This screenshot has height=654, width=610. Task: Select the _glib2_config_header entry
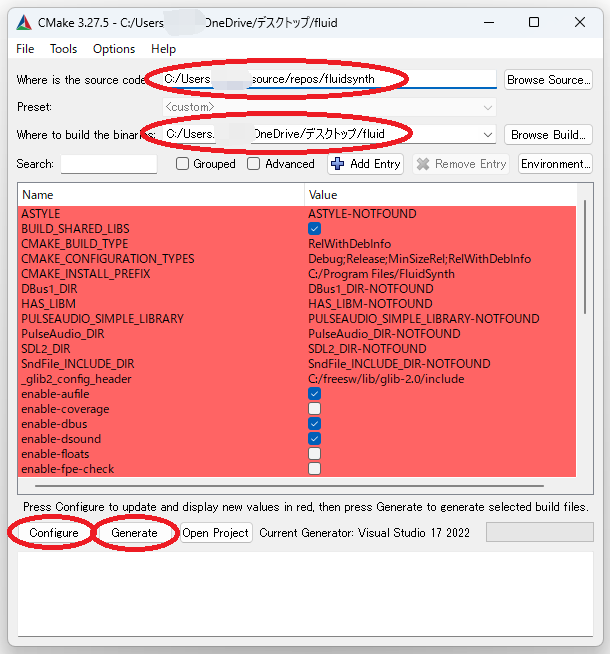pyautogui.click(x=76, y=379)
